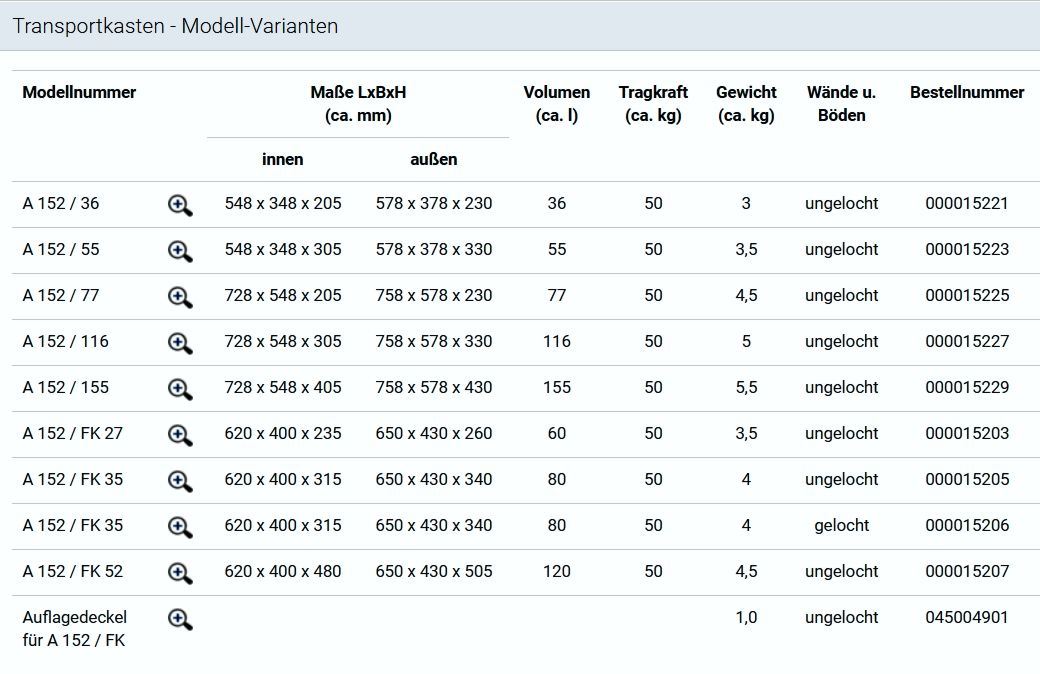
Task: Zoom the A 152 / FK 35 gelocht variant
Action: [x=180, y=527]
